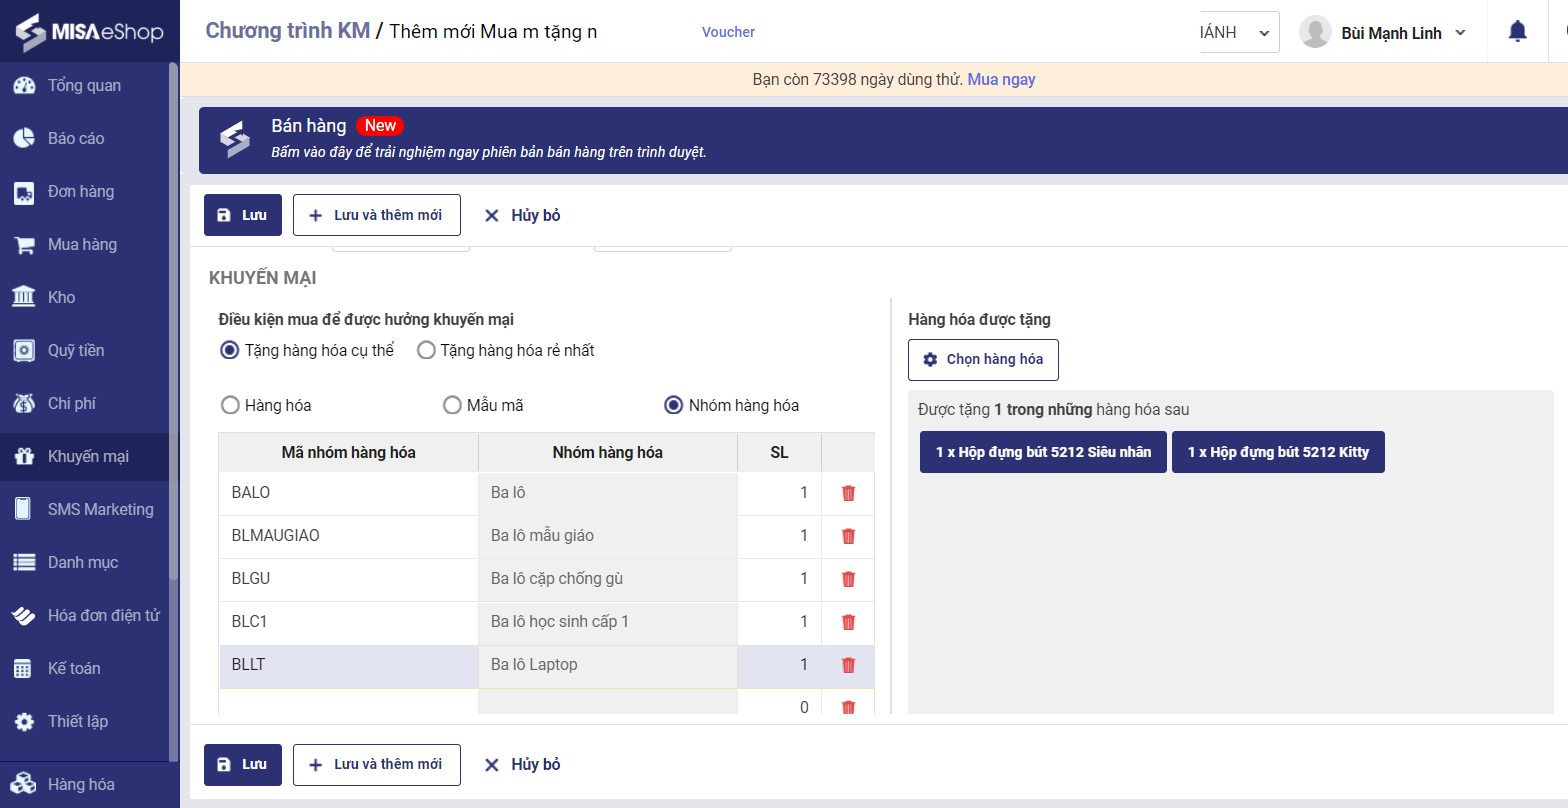
Task: Follow the Mua ngay link
Action: (x=1001, y=79)
